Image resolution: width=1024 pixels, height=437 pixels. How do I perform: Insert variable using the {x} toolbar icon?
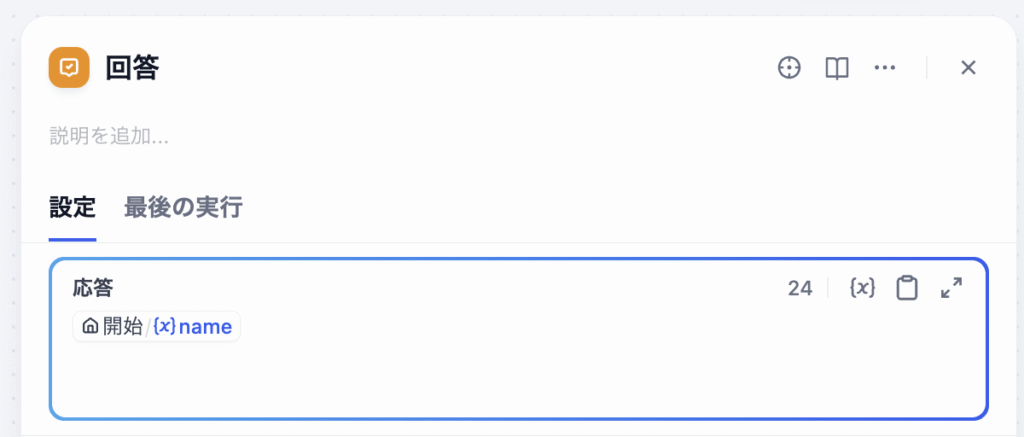[862, 287]
